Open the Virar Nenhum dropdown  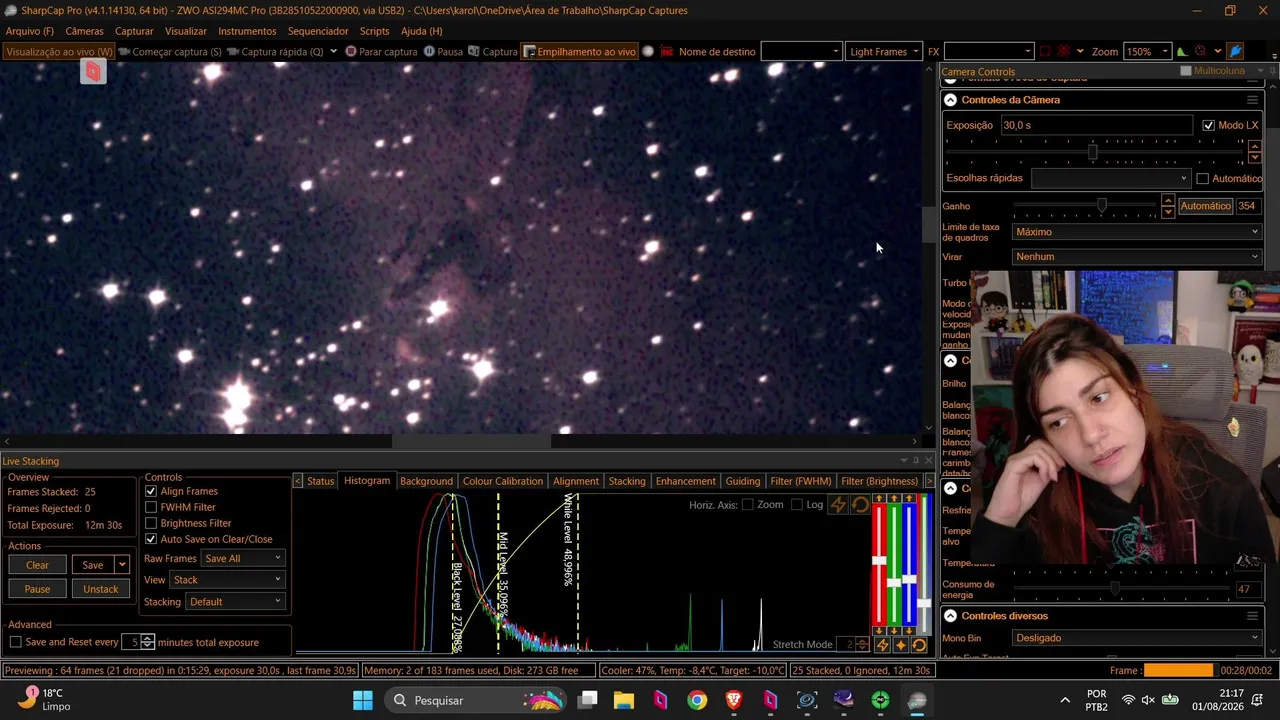coord(1137,257)
